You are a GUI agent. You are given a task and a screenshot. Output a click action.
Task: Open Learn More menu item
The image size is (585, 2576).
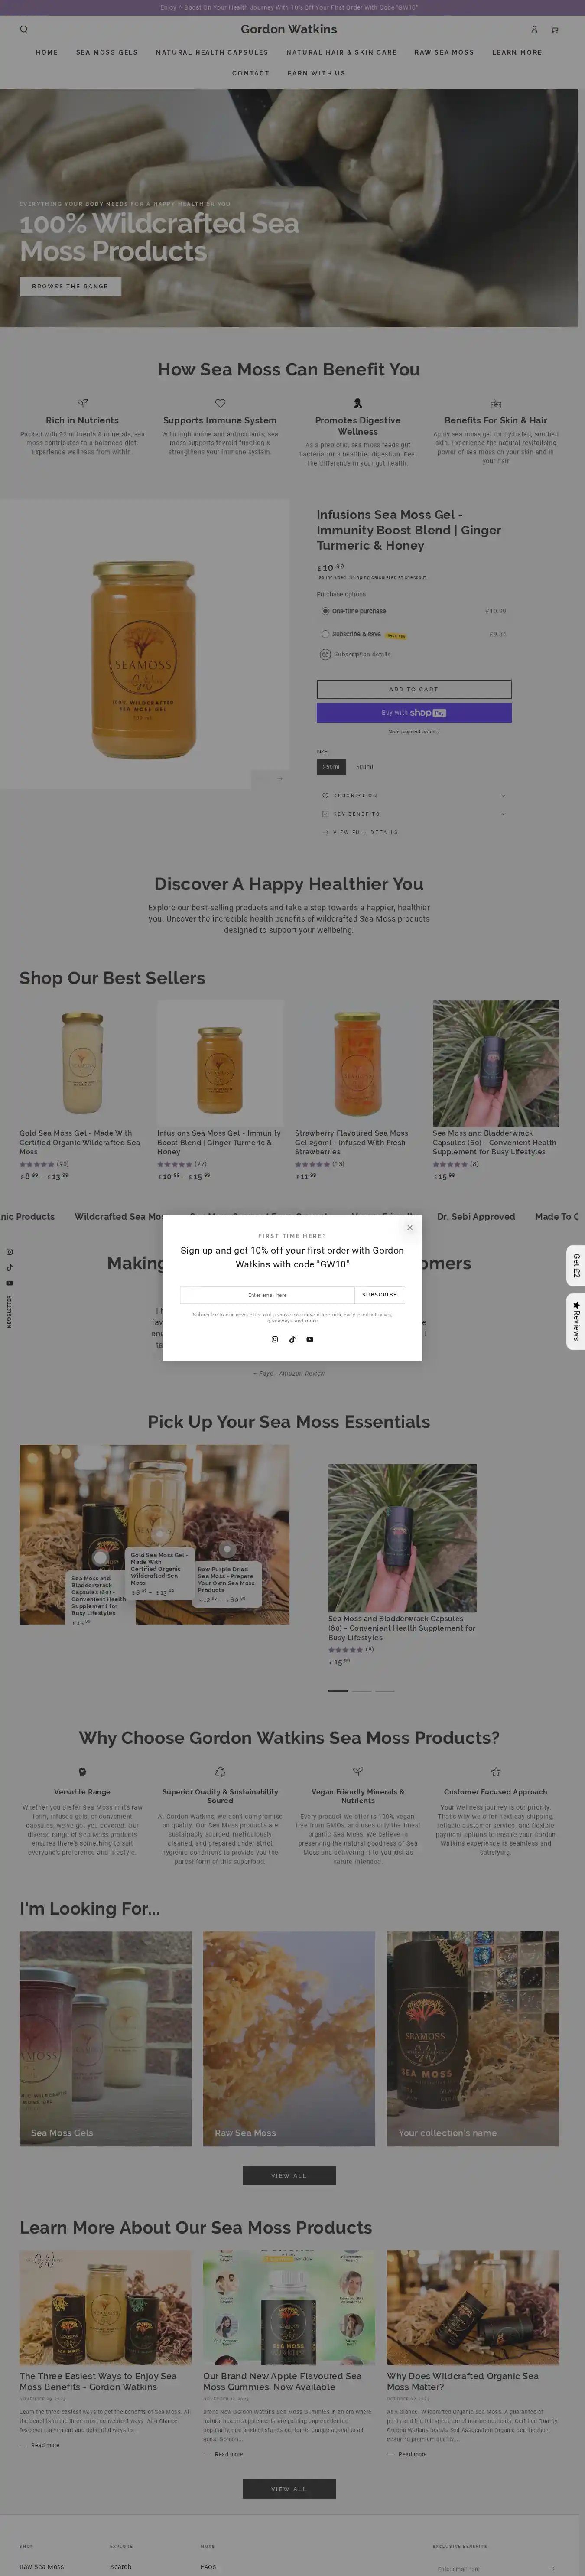click(517, 52)
